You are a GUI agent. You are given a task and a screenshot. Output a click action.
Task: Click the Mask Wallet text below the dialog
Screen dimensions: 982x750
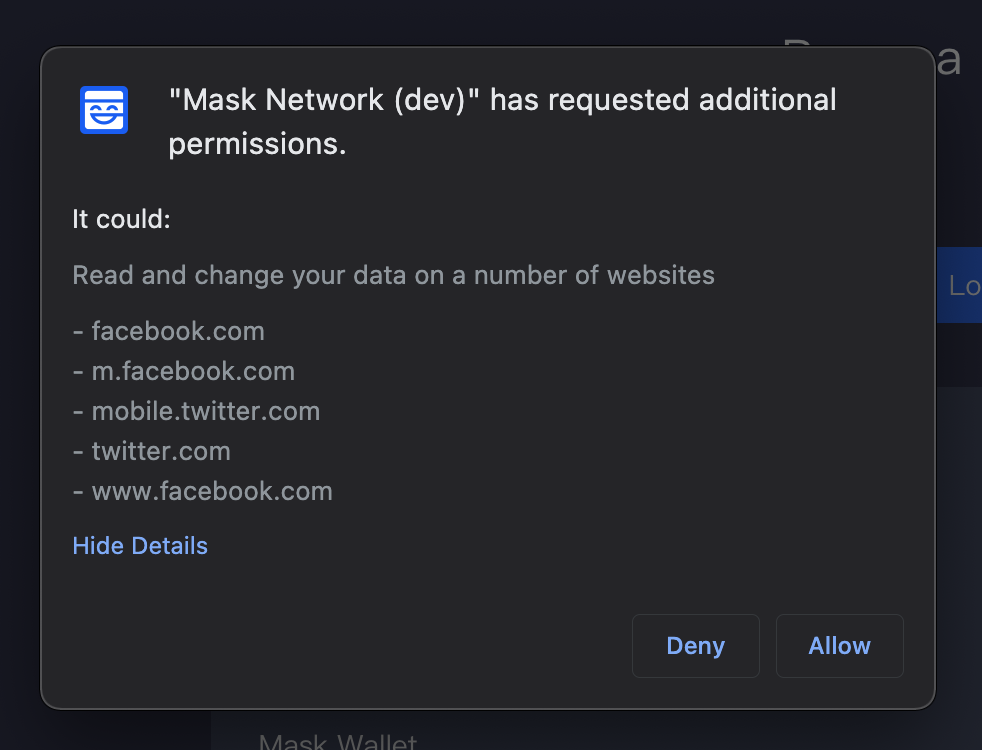(x=337, y=741)
